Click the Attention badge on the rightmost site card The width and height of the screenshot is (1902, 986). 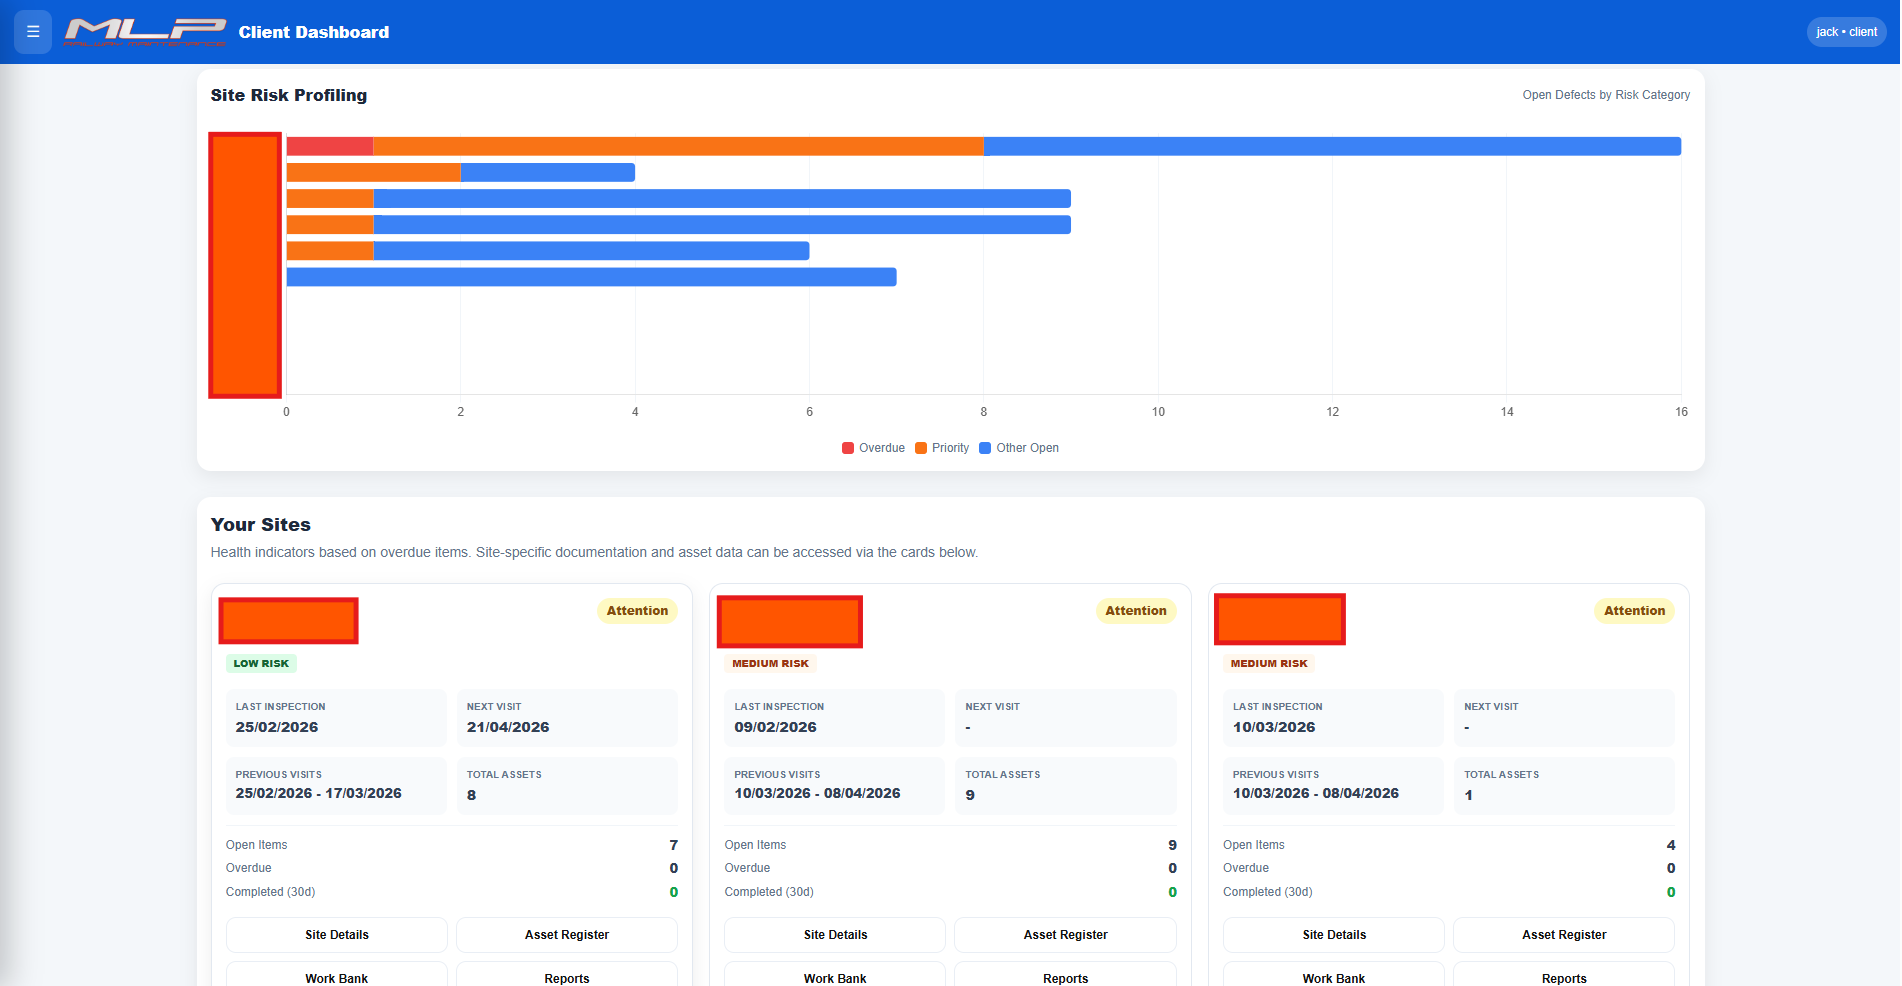1633,610
